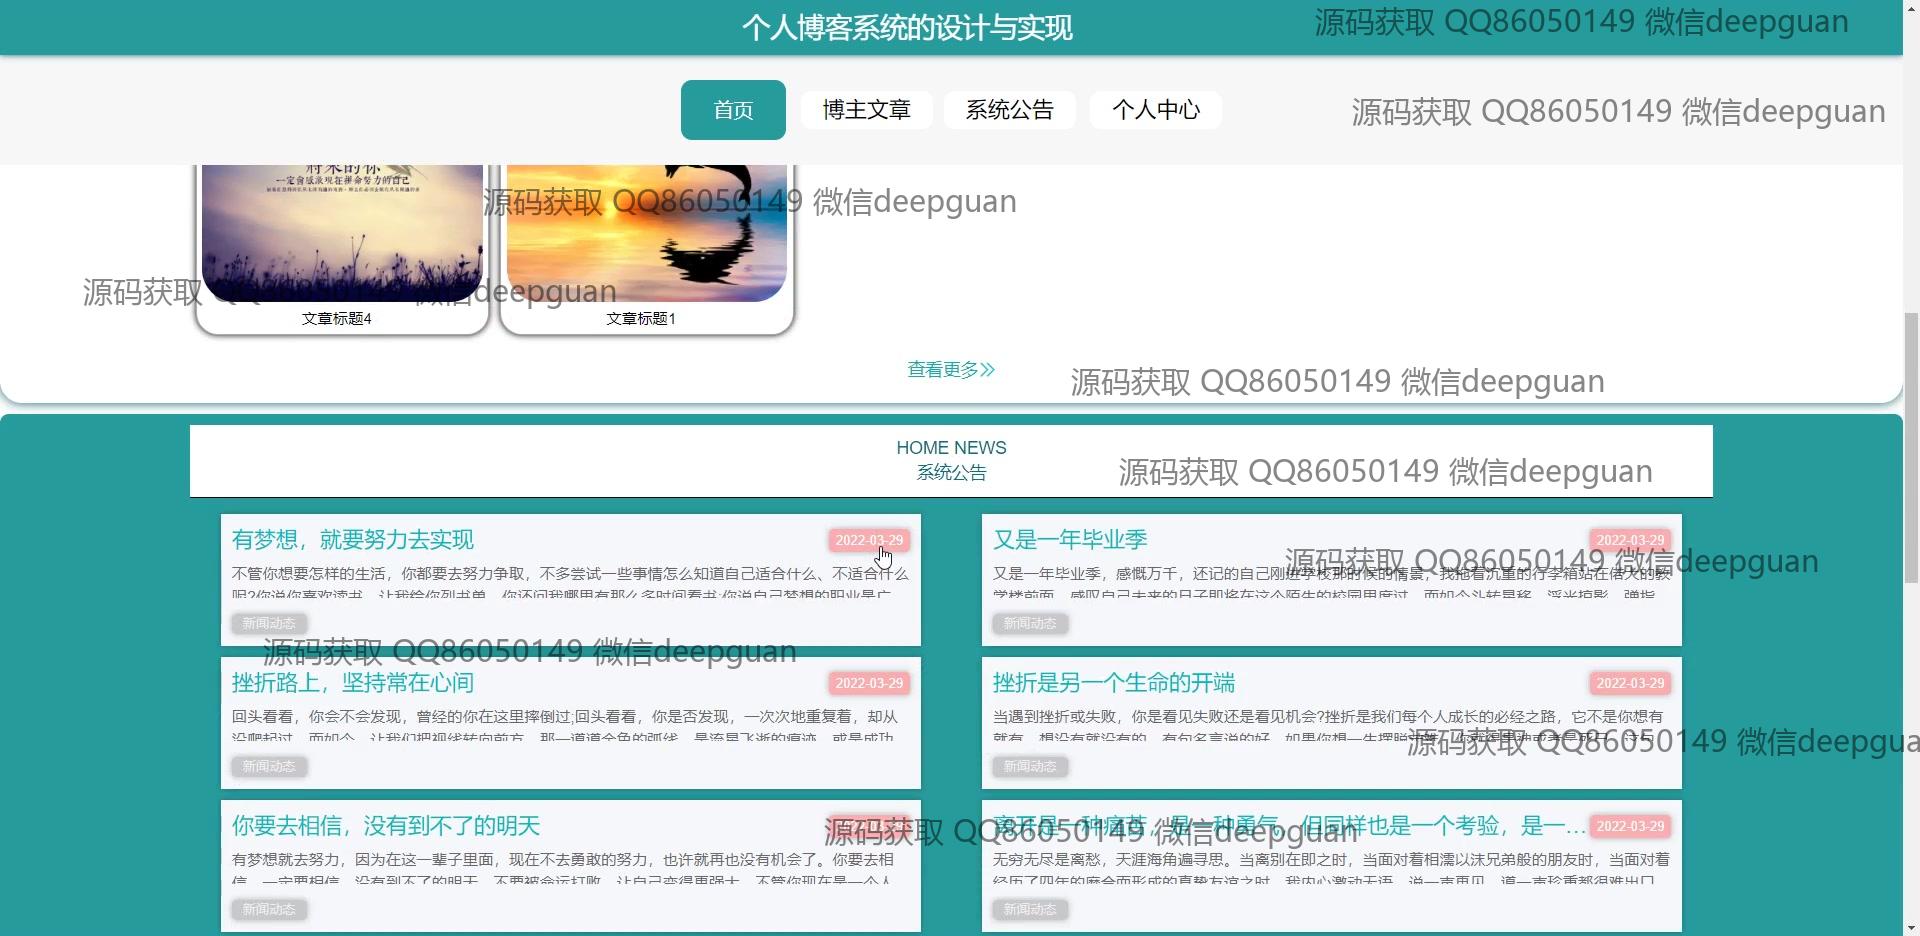1920x936 pixels.
Task: Click the 新闻动态 tag under 有梦想 news
Action: (x=268, y=623)
